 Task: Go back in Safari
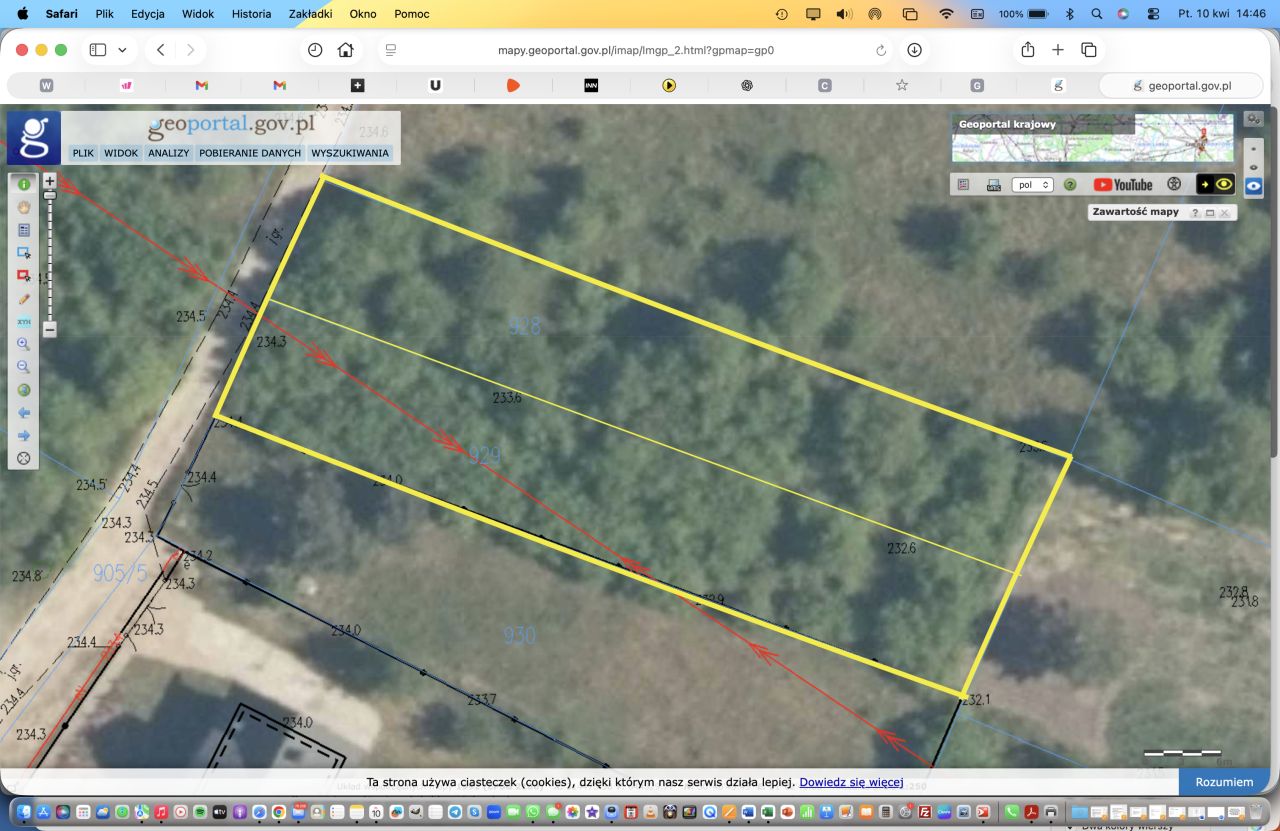pyautogui.click(x=161, y=50)
